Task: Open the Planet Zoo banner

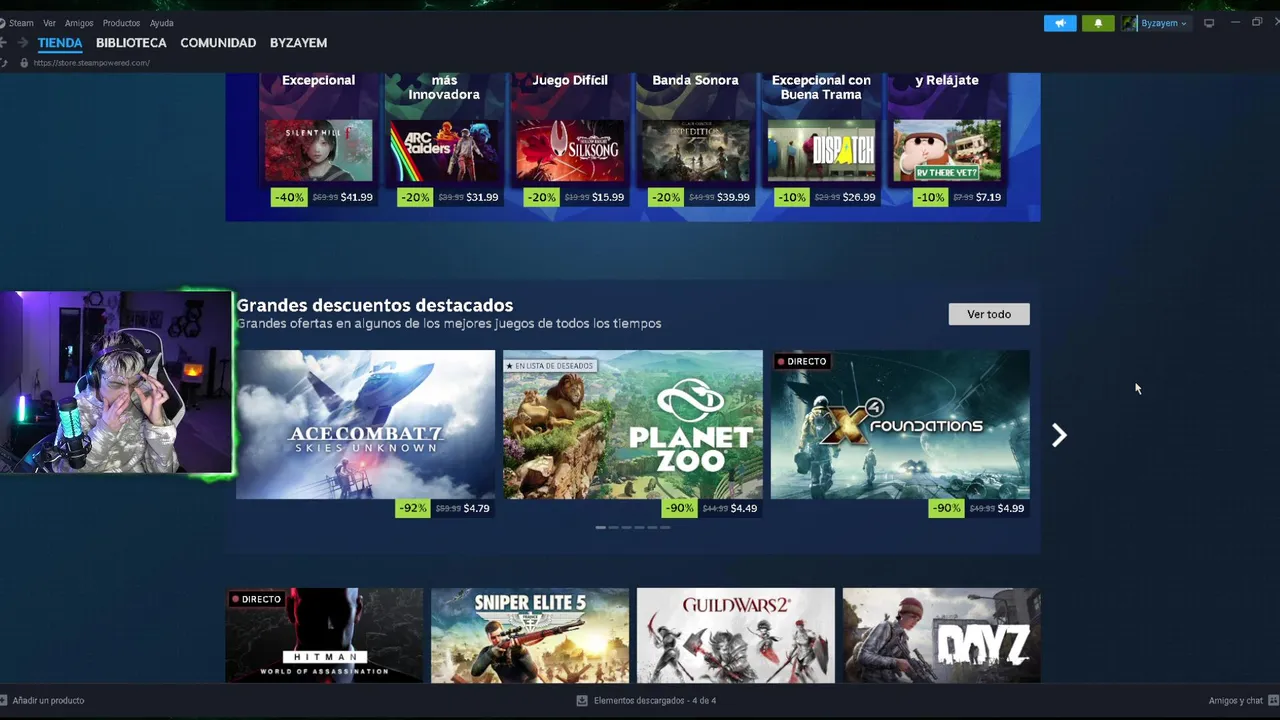Action: click(633, 424)
